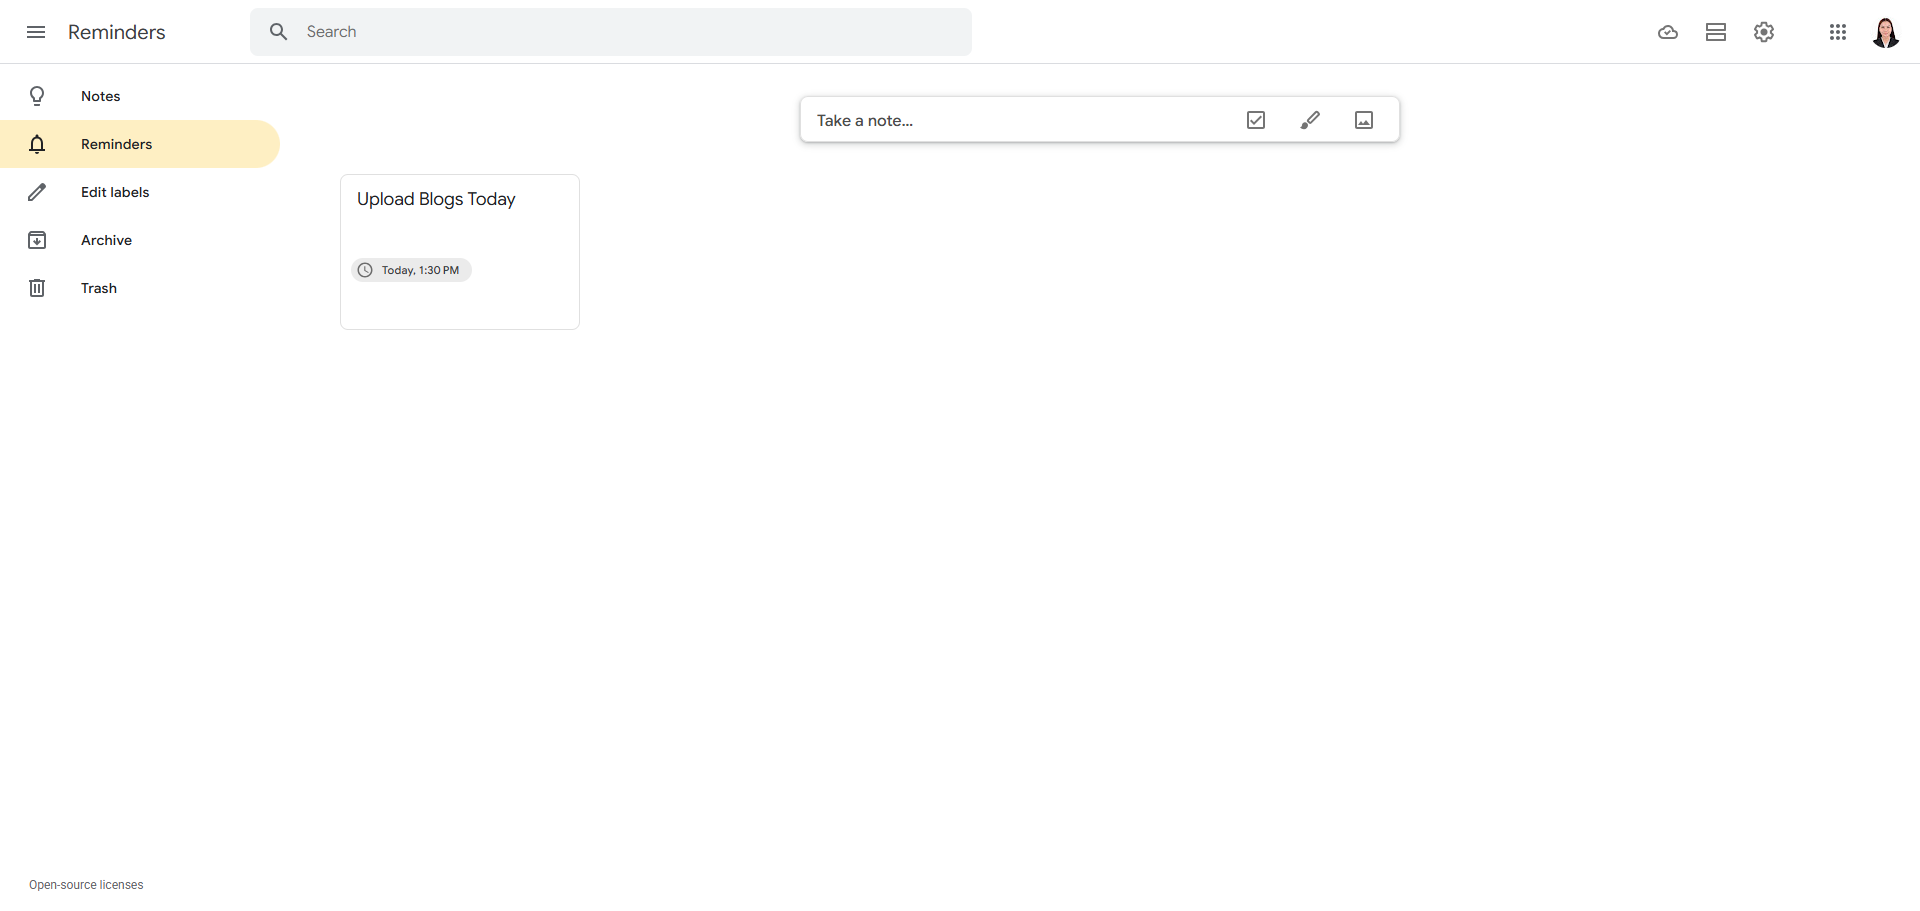This screenshot has width=1920, height=911.
Task: Click the bell Reminders icon
Action: [37, 144]
